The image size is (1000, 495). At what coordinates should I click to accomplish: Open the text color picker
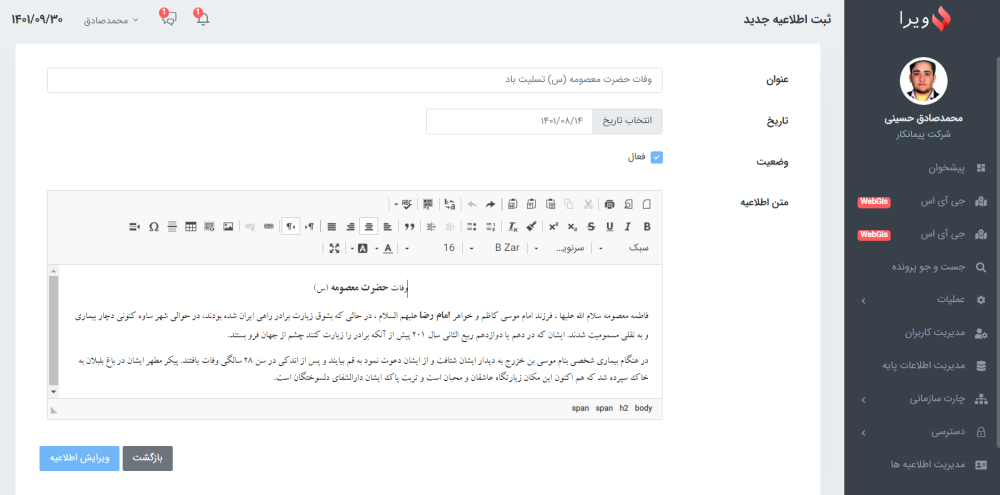tap(387, 248)
